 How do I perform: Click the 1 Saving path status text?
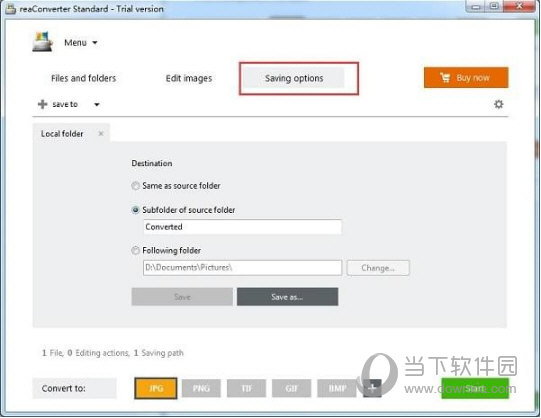coord(158,353)
